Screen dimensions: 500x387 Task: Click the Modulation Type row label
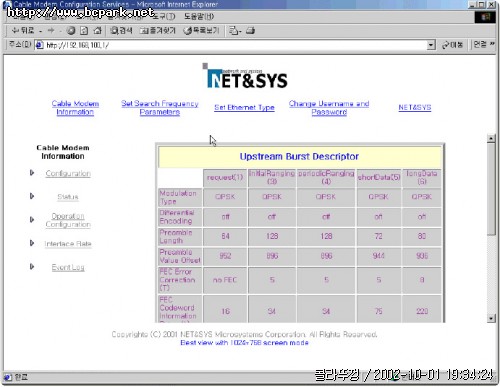pyautogui.click(x=180, y=197)
